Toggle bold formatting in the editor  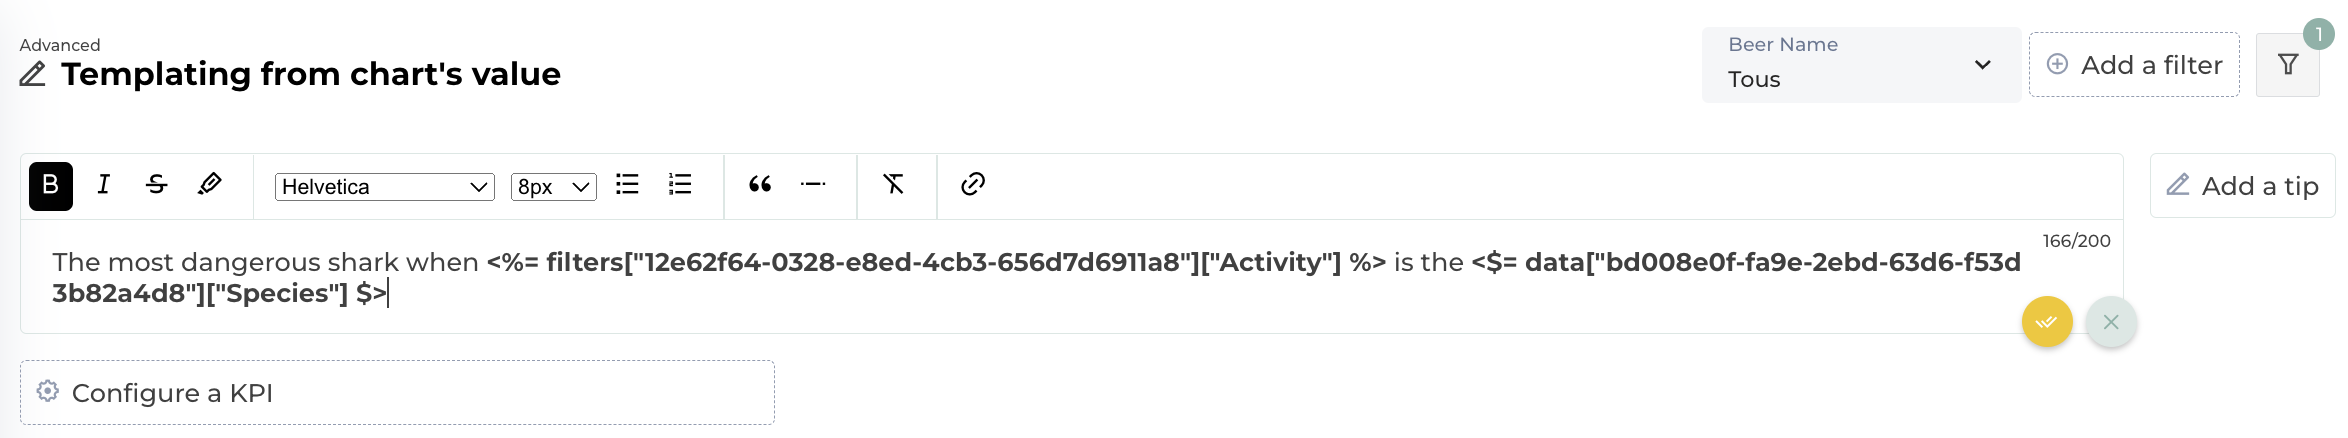(x=51, y=186)
